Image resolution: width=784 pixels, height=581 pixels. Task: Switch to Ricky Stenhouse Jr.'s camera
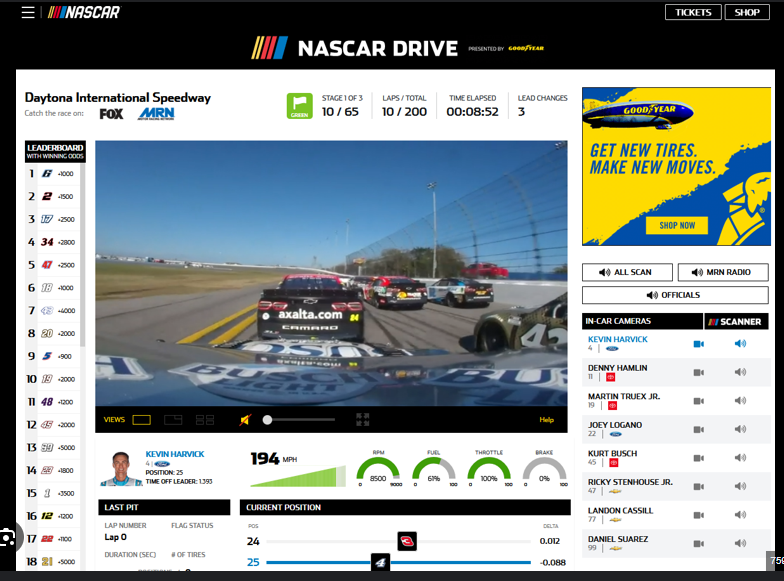698,486
